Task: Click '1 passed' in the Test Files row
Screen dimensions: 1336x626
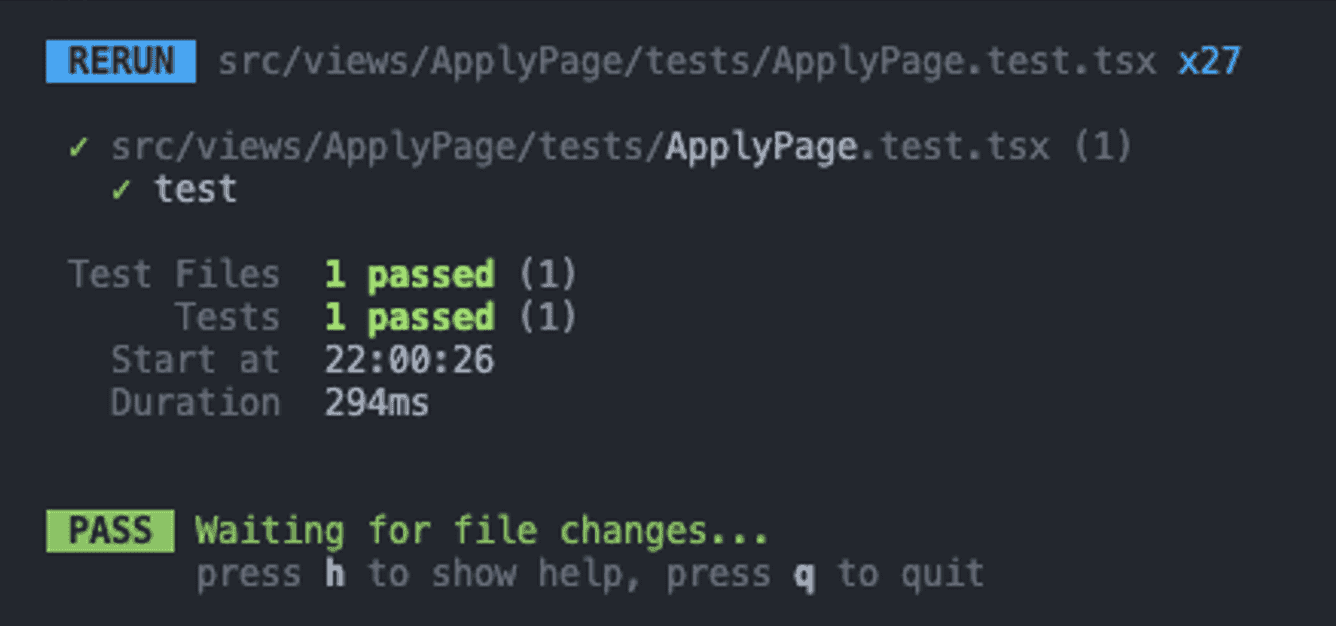Action: pos(409,274)
